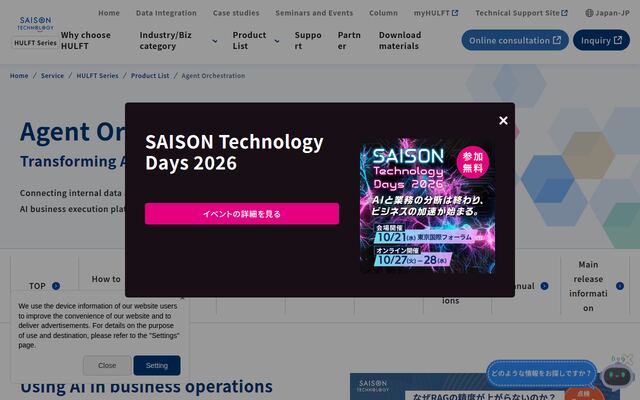
Task: Dismiss cookie notice with Close button
Action: click(x=107, y=365)
